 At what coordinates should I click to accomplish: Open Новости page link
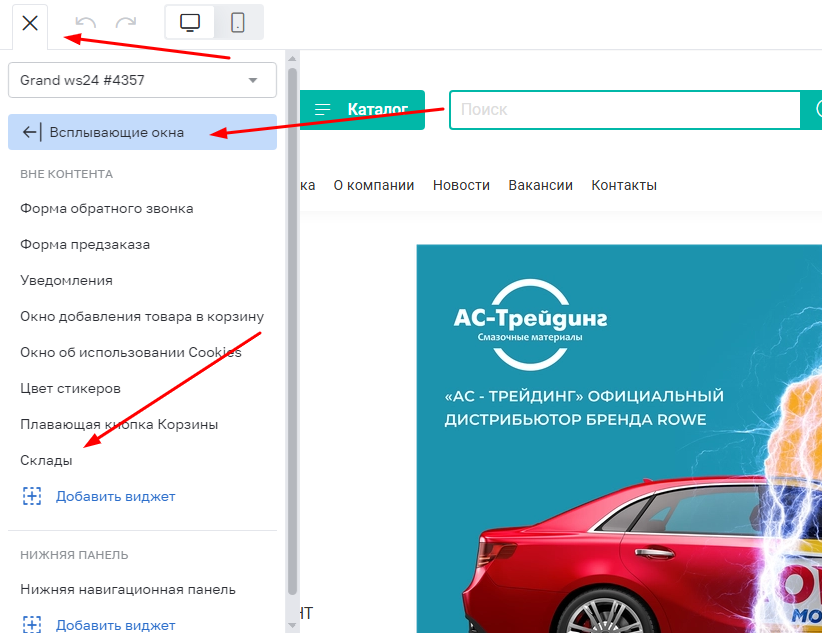click(x=461, y=185)
